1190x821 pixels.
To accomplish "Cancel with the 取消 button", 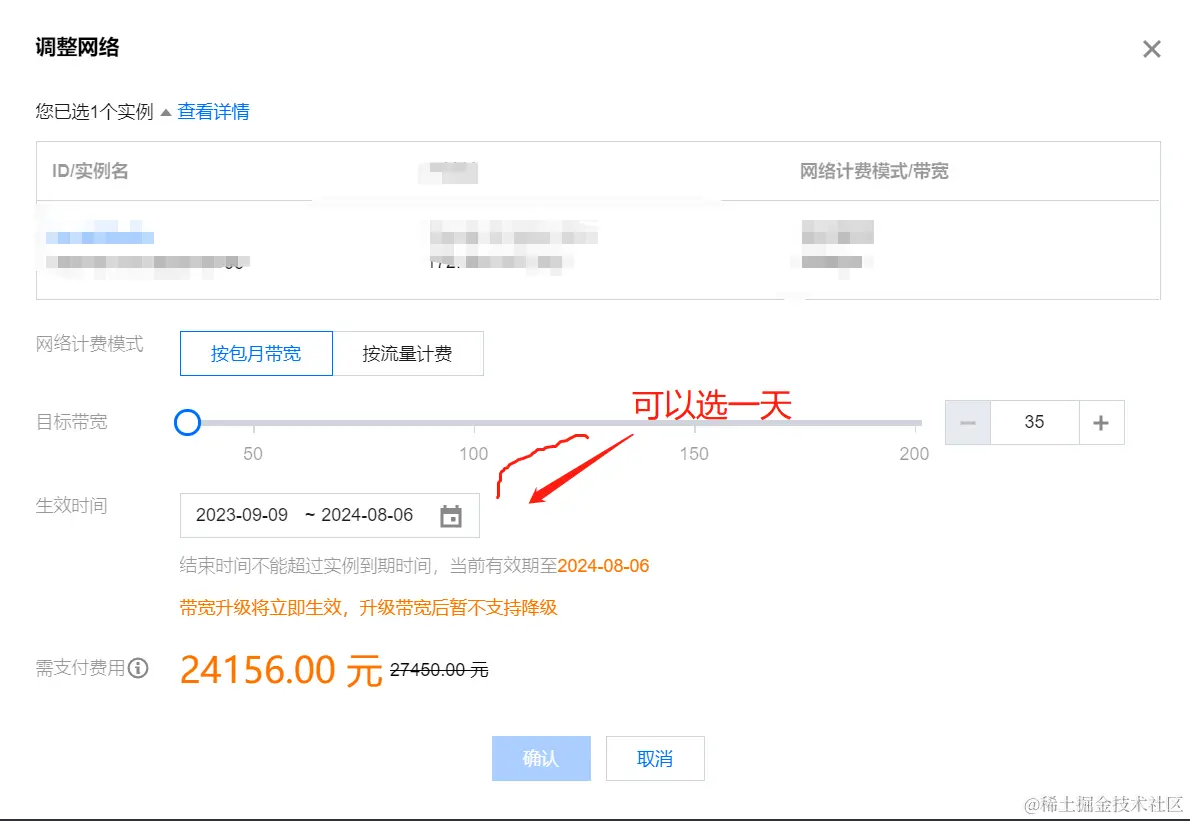I will [655, 758].
